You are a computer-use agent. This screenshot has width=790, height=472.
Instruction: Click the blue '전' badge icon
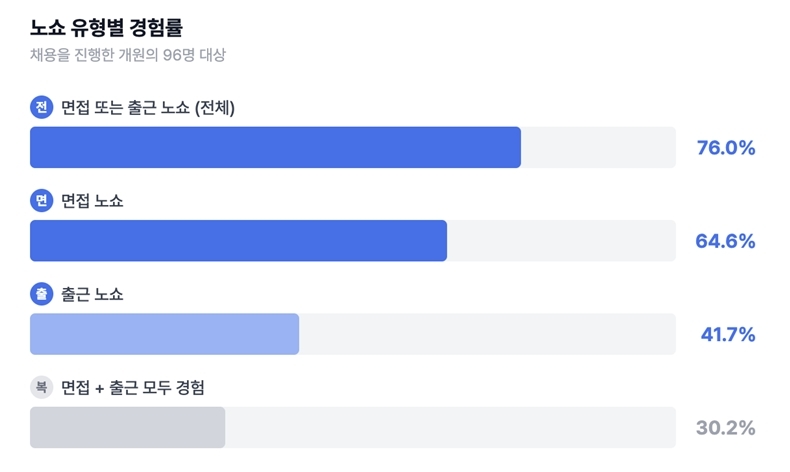click(41, 108)
